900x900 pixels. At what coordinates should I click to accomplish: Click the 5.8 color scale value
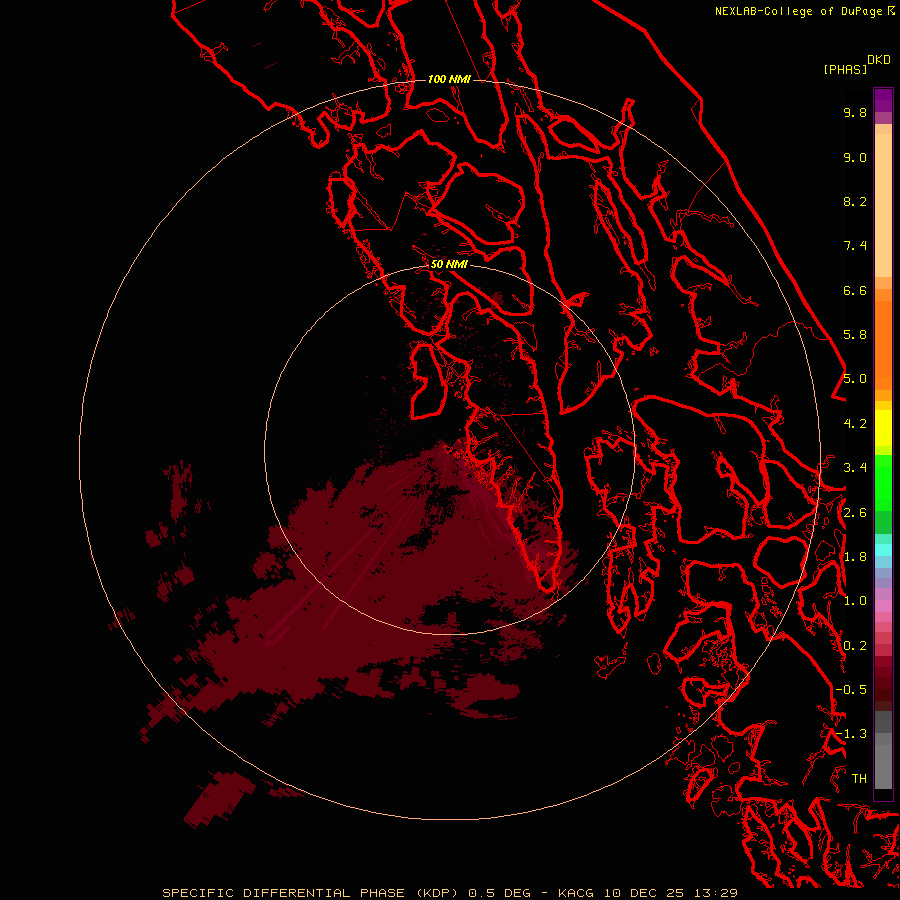(x=855, y=335)
